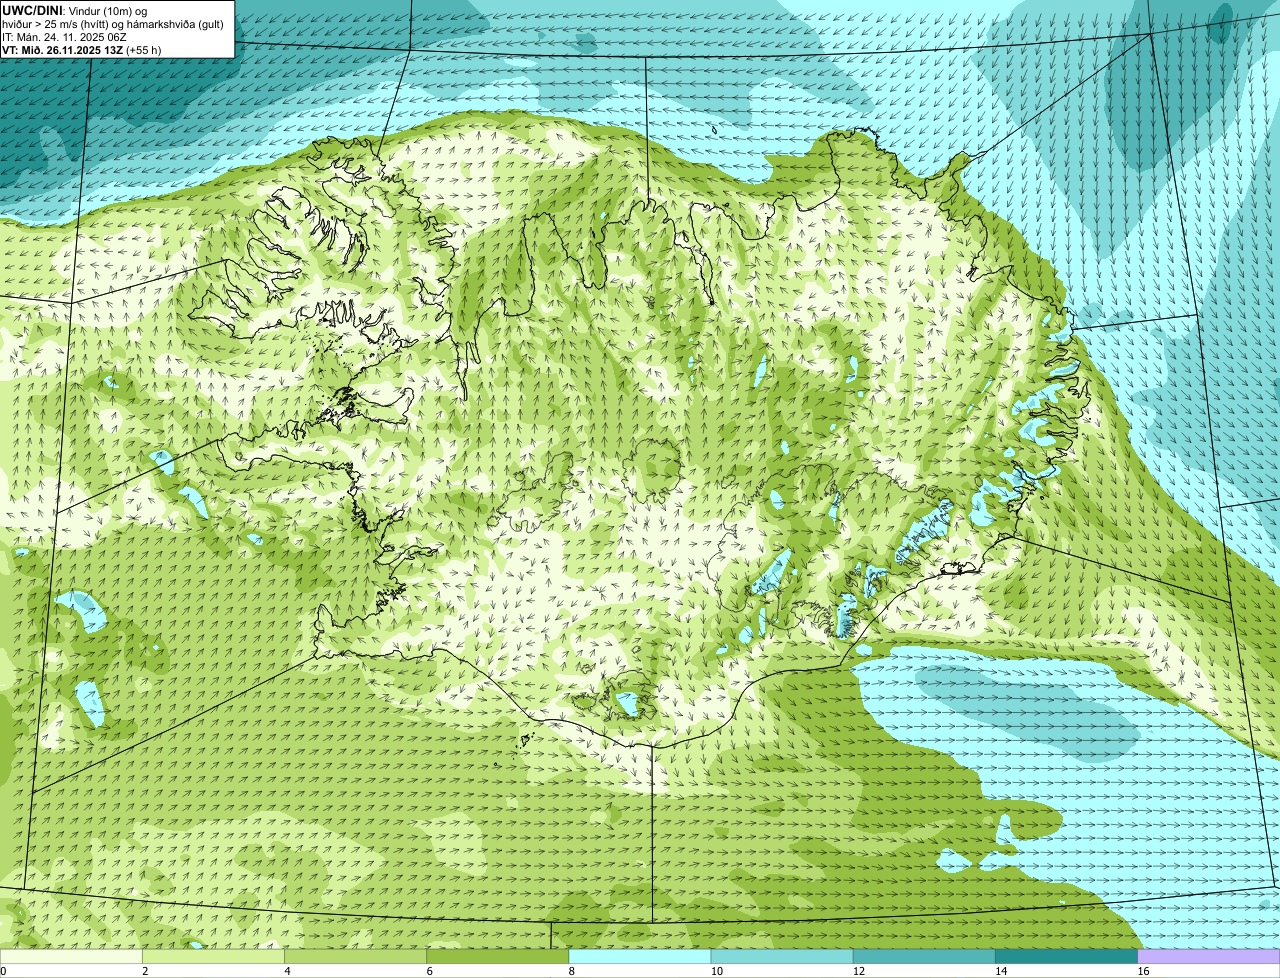The image size is (1280, 978).
Task: Click the 'hviður > 25 m/s (hvítt)' description line
Action: (113, 24)
